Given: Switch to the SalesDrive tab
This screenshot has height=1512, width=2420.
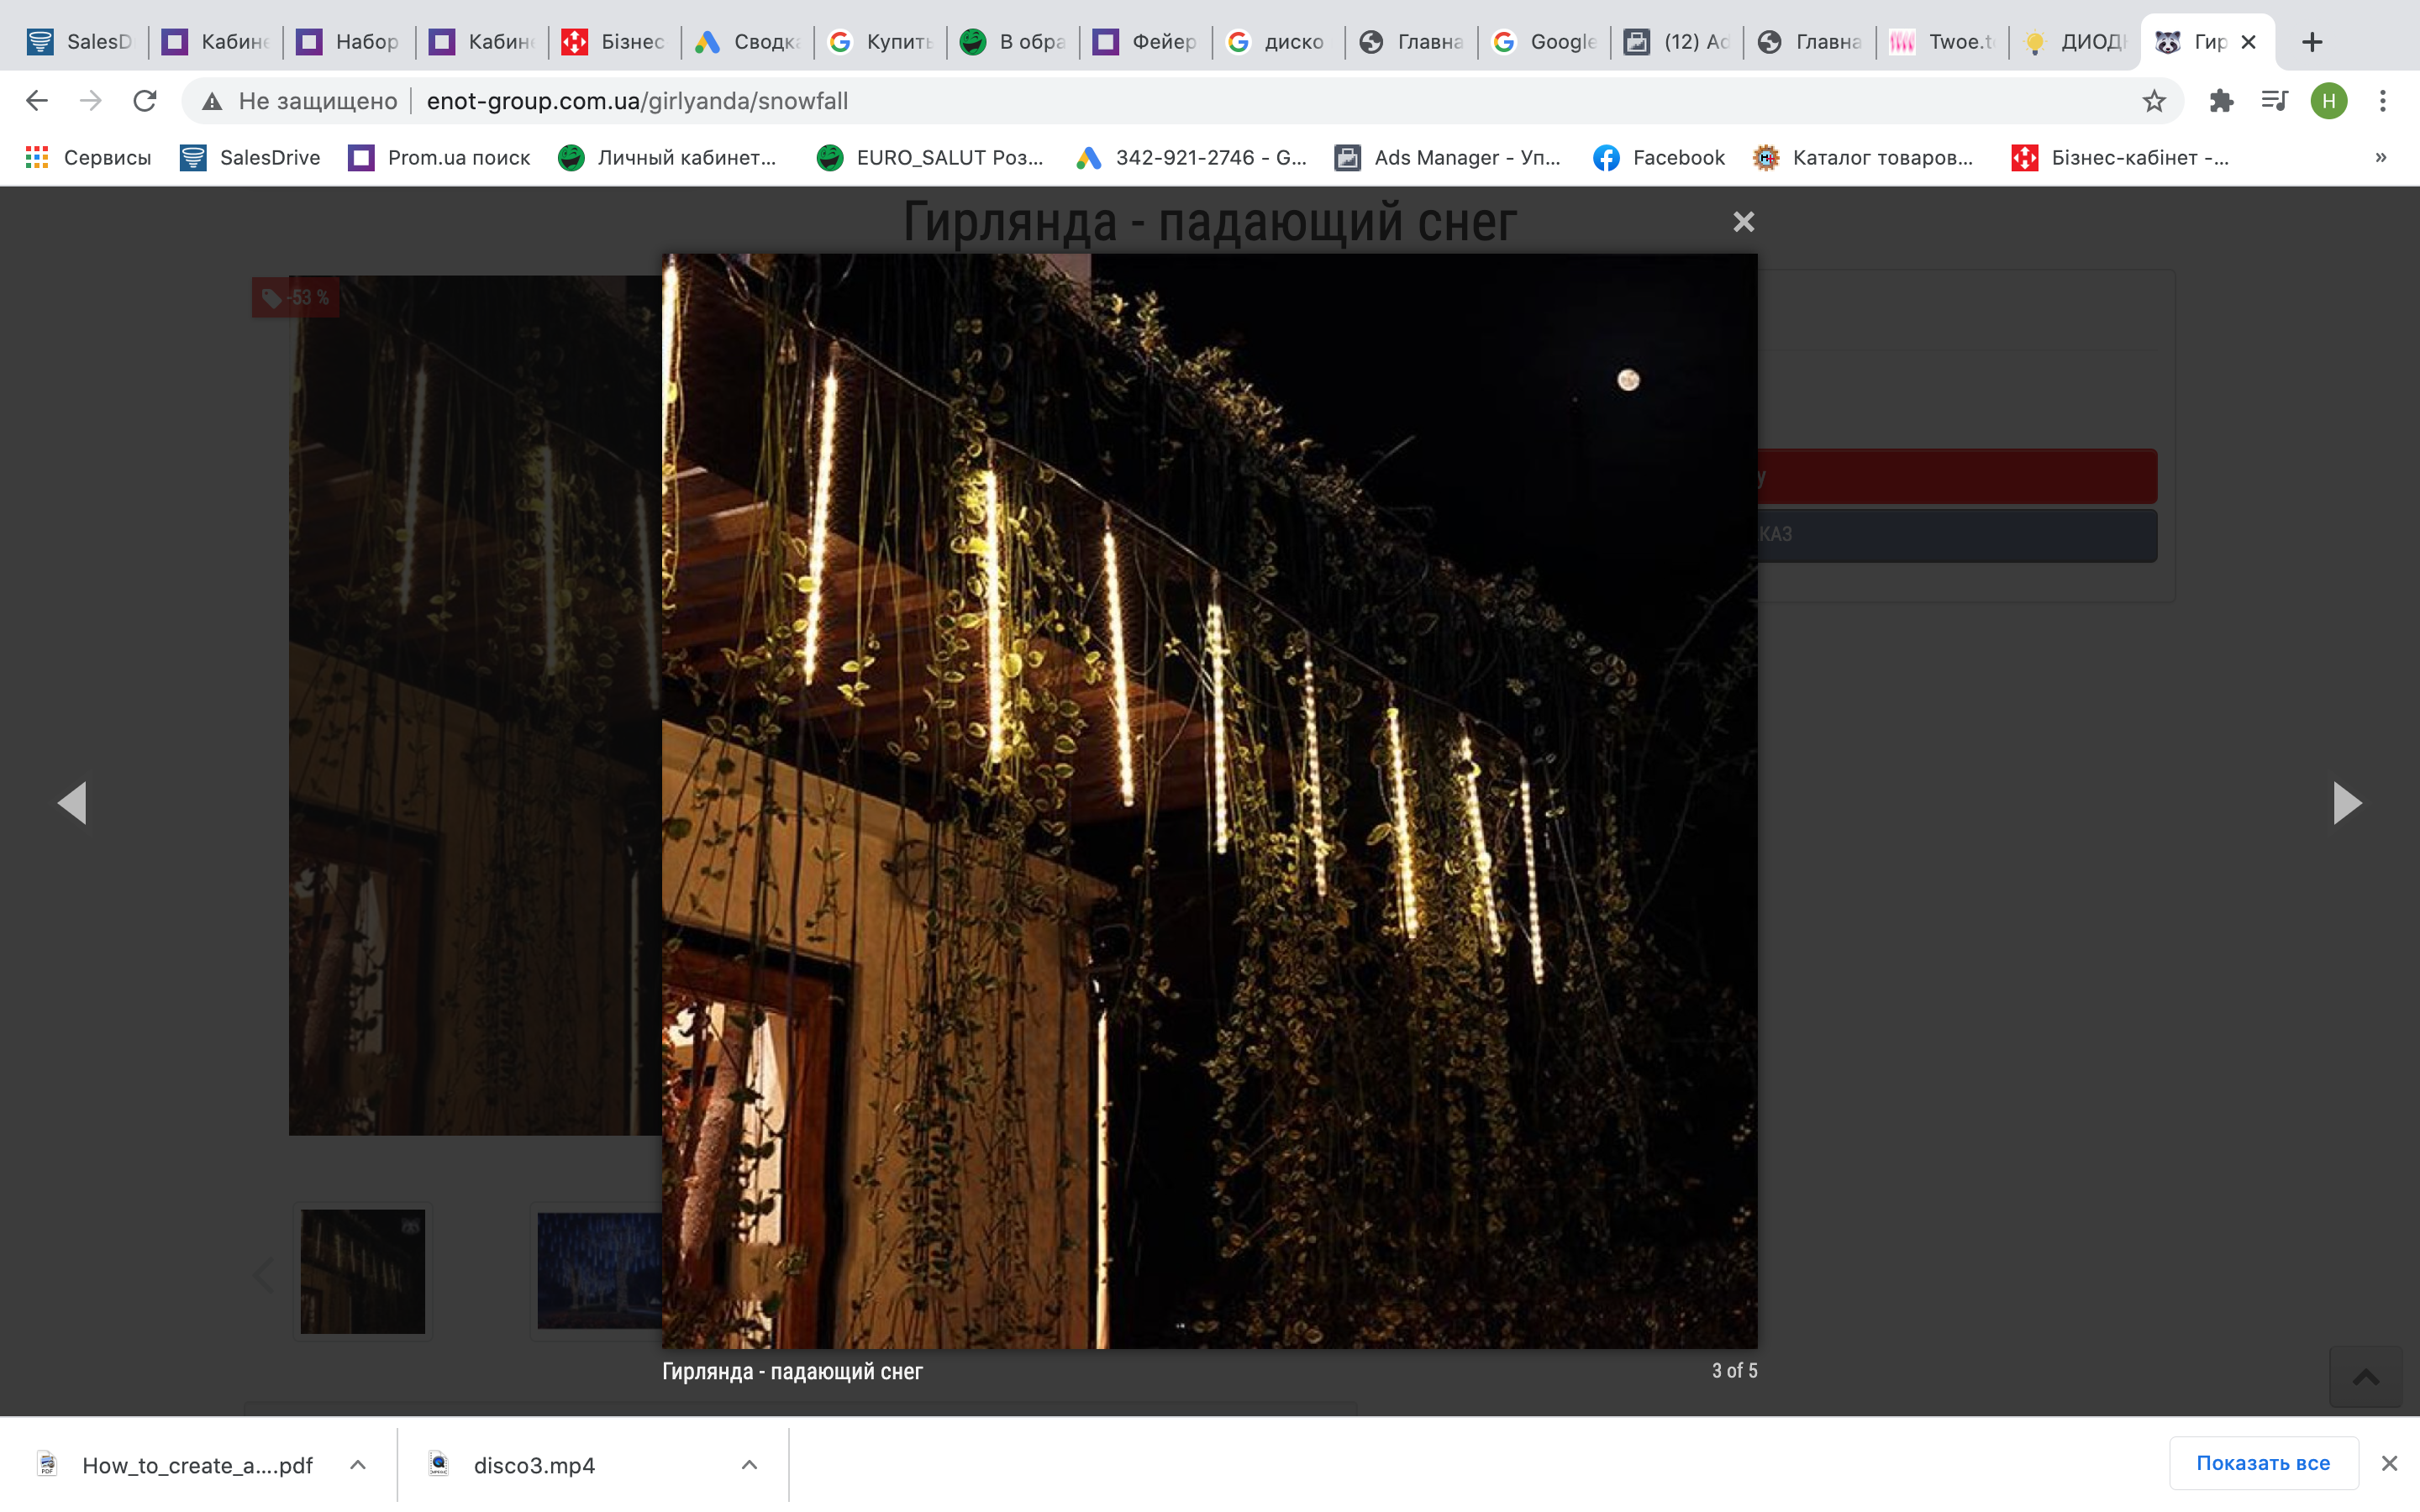Looking at the screenshot, I should (80, 42).
